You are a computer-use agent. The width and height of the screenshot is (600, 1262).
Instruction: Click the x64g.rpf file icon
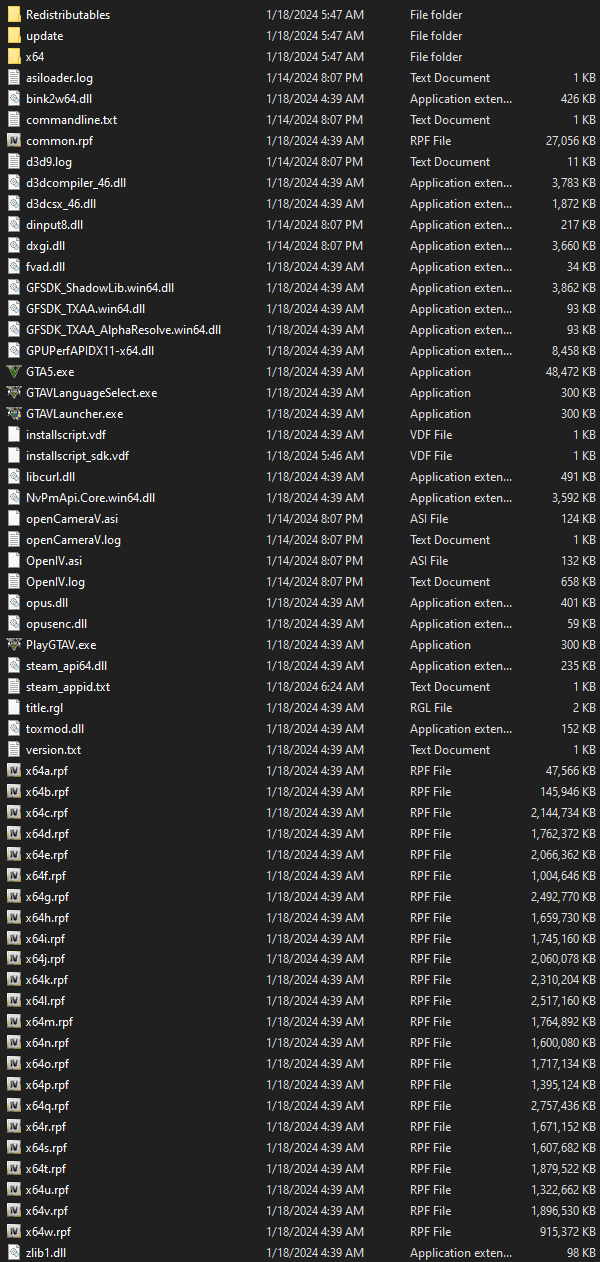point(14,897)
